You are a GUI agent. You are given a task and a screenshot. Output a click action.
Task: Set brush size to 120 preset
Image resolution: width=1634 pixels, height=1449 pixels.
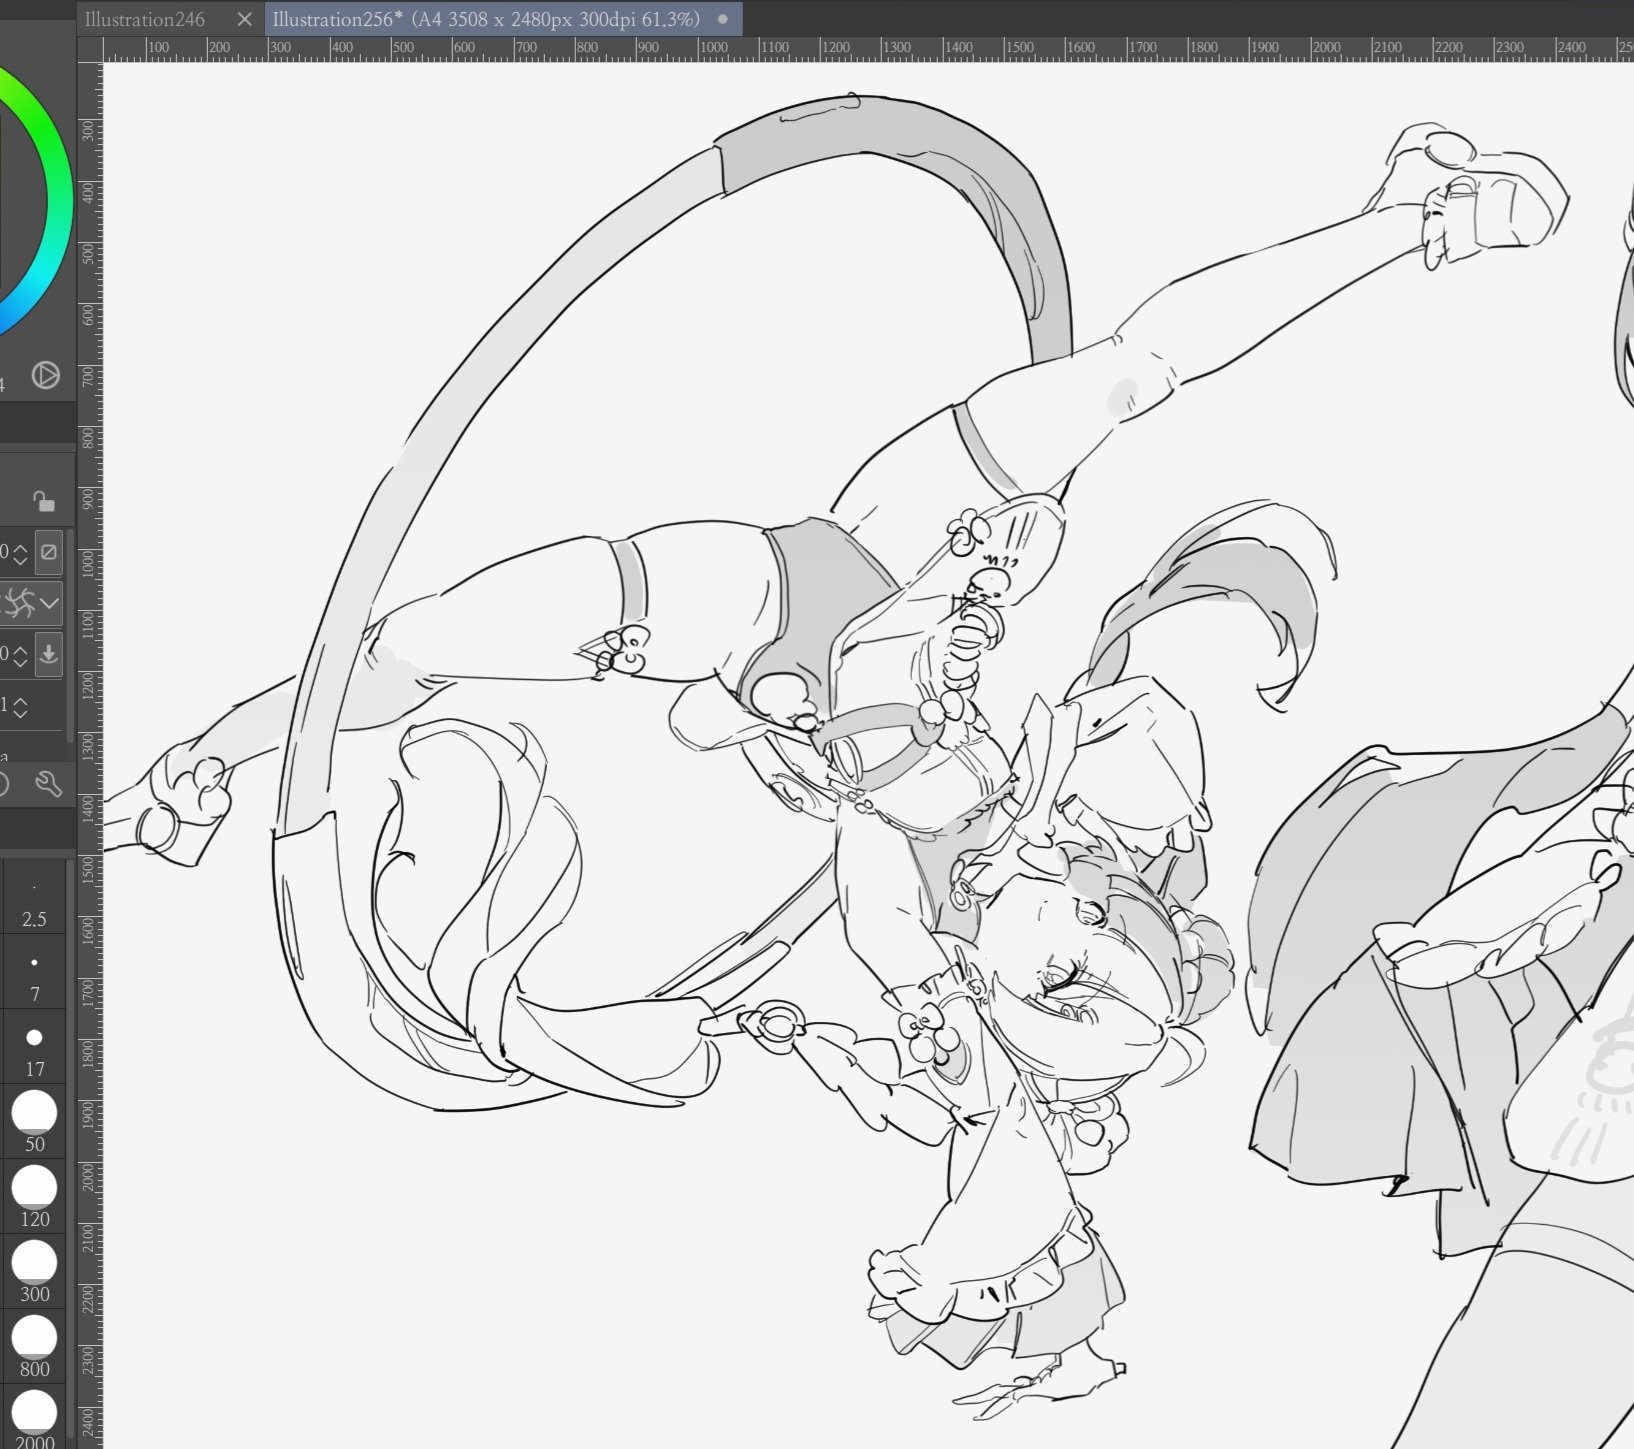[x=34, y=1197]
